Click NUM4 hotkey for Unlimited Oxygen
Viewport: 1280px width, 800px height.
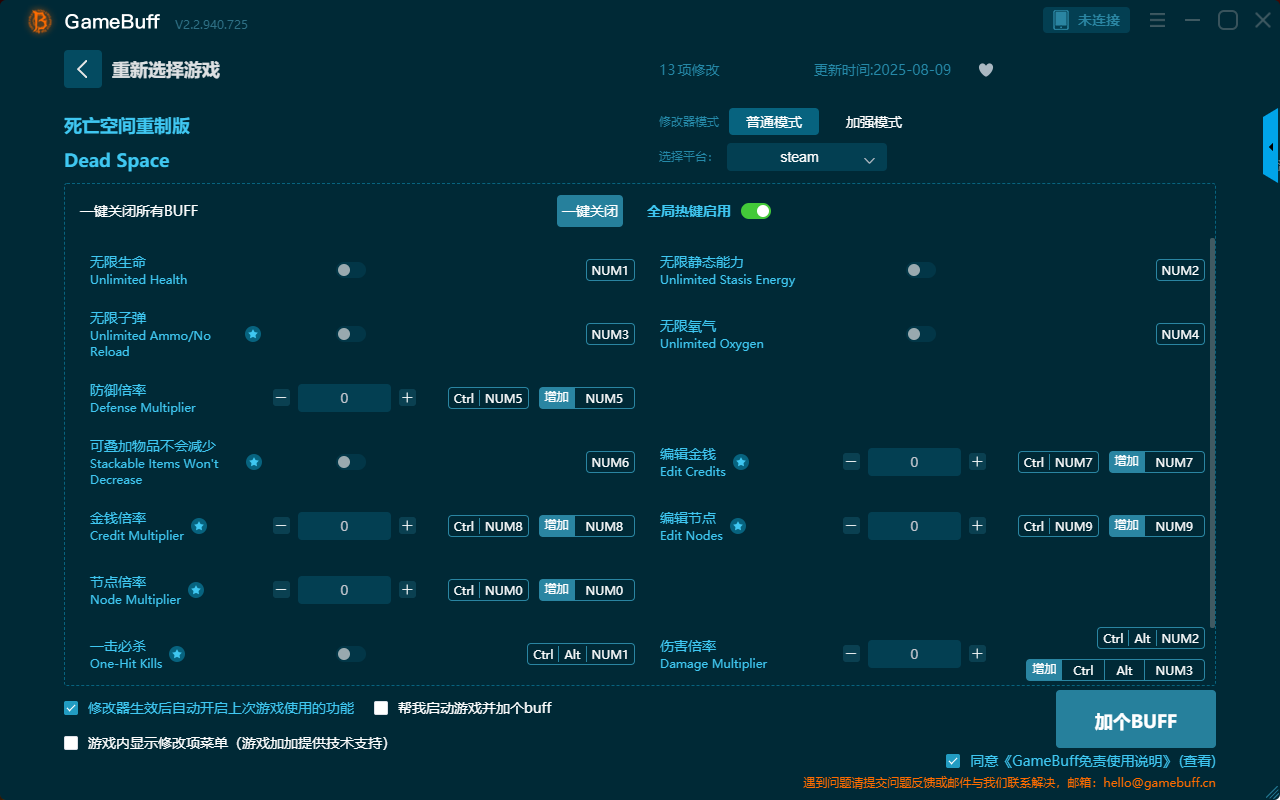tap(1180, 334)
